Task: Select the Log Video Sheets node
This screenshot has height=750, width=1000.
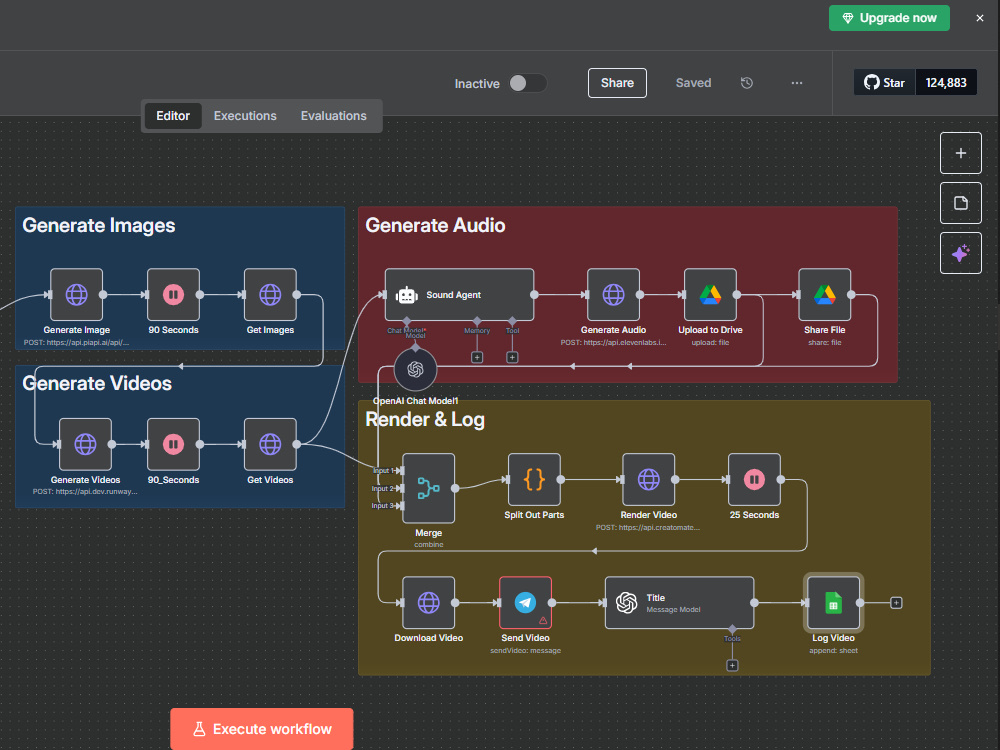Action: (x=834, y=603)
